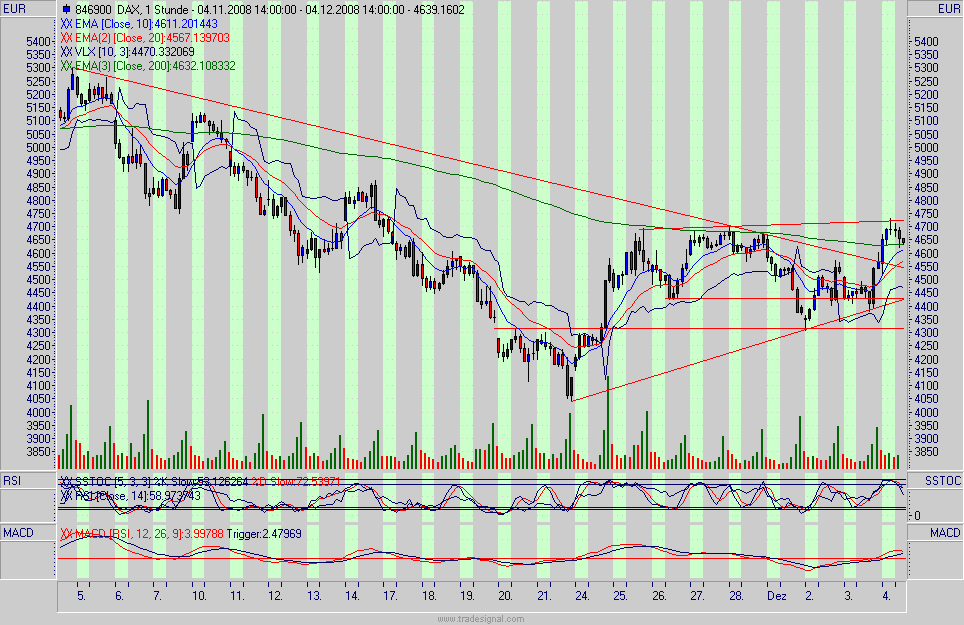Image resolution: width=964 pixels, height=625 pixels.
Task: Click the 5400 label on the left price axis
Action: coord(39,41)
